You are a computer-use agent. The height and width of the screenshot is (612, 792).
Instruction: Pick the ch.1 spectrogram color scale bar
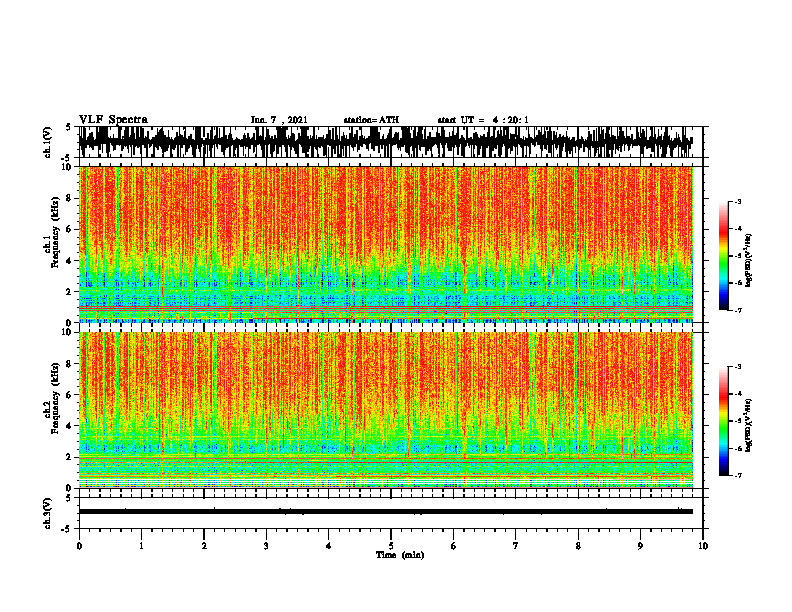[724, 256]
